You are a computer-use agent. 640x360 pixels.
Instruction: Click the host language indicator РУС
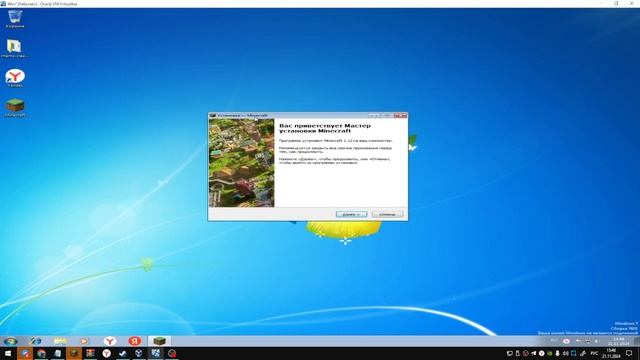click(x=594, y=353)
